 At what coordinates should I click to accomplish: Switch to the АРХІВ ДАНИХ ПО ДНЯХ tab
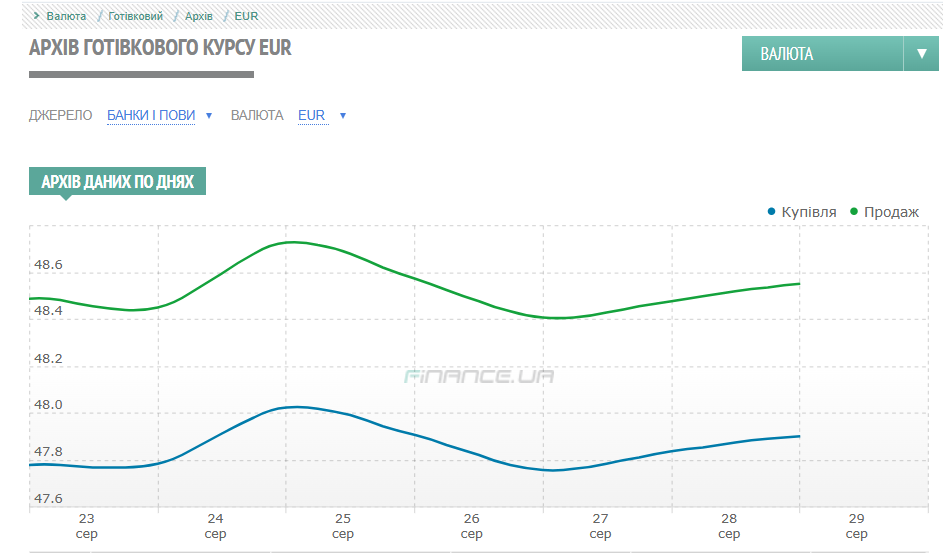(117, 181)
